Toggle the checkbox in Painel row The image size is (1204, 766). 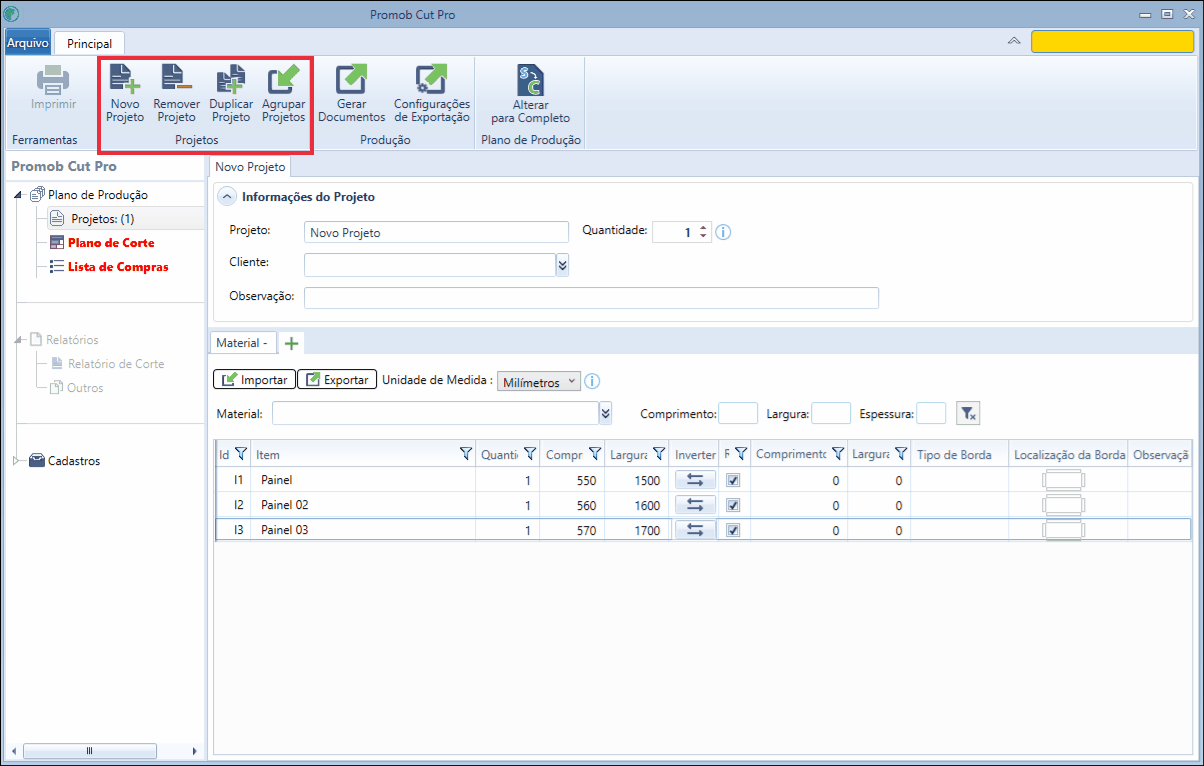pos(733,480)
